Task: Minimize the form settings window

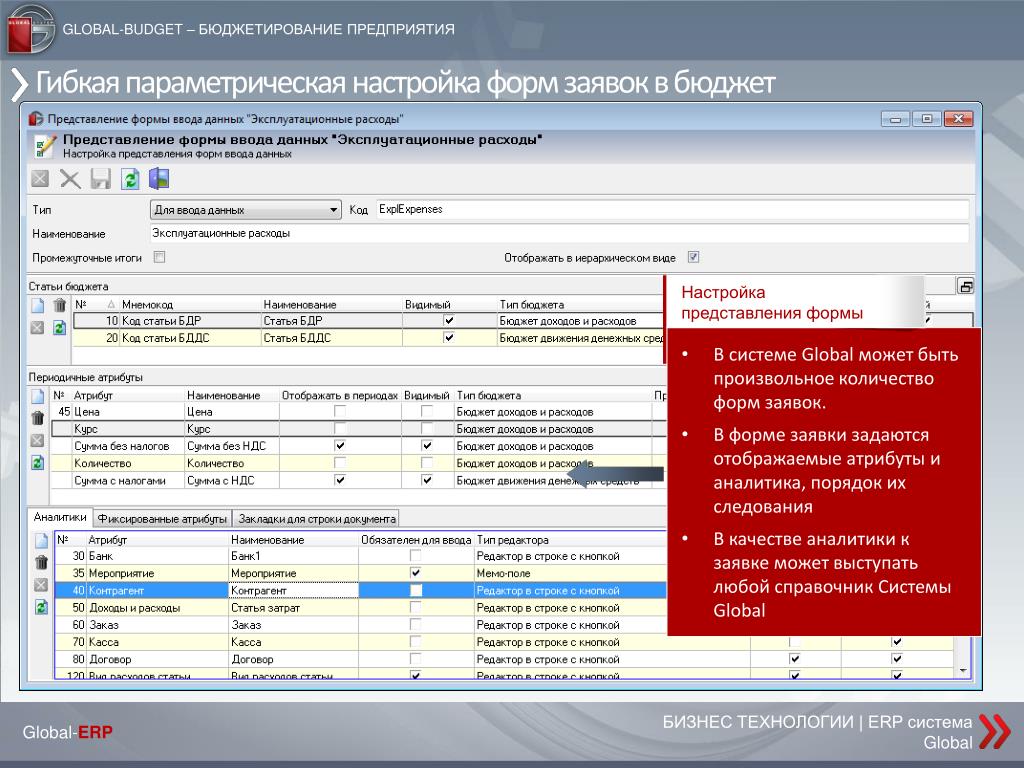Action: click(895, 119)
